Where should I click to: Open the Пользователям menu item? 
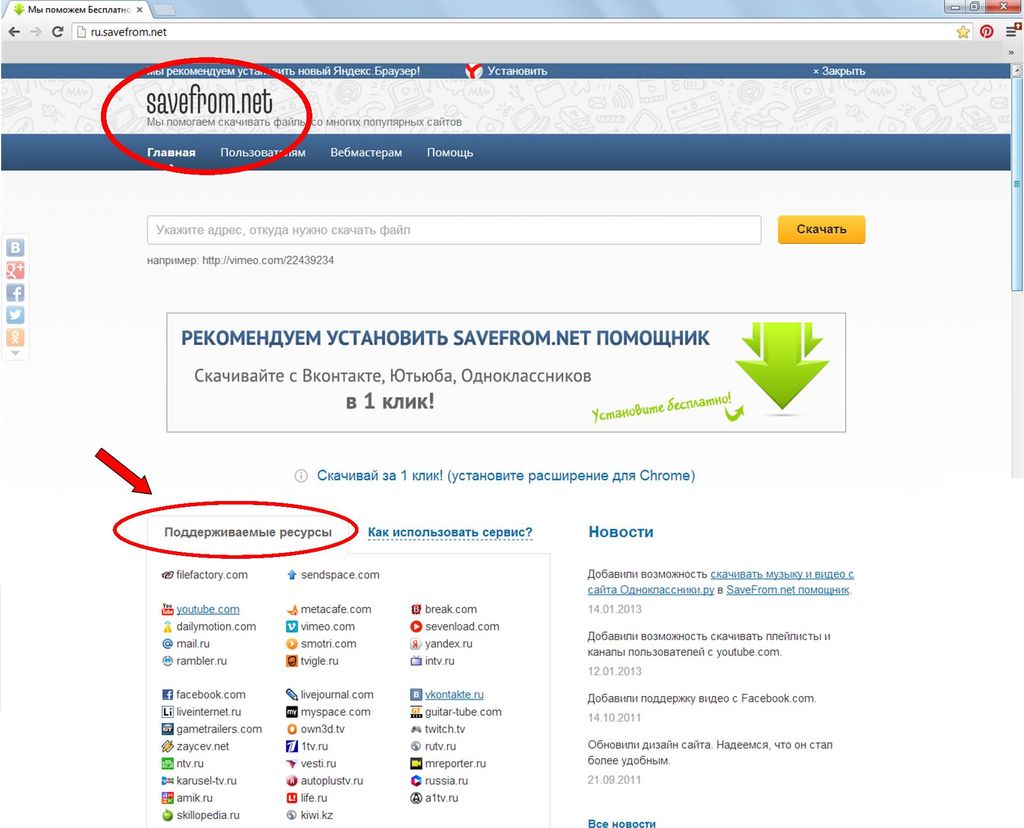[x=263, y=152]
